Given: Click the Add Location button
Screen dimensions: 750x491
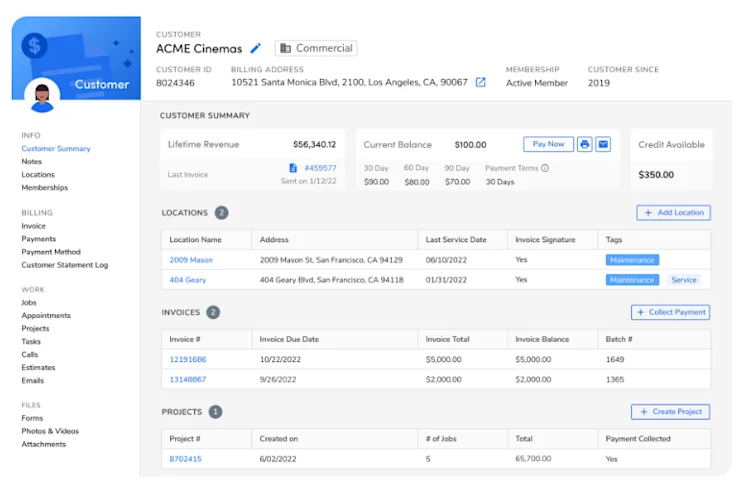Looking at the screenshot, I should click(x=673, y=213).
